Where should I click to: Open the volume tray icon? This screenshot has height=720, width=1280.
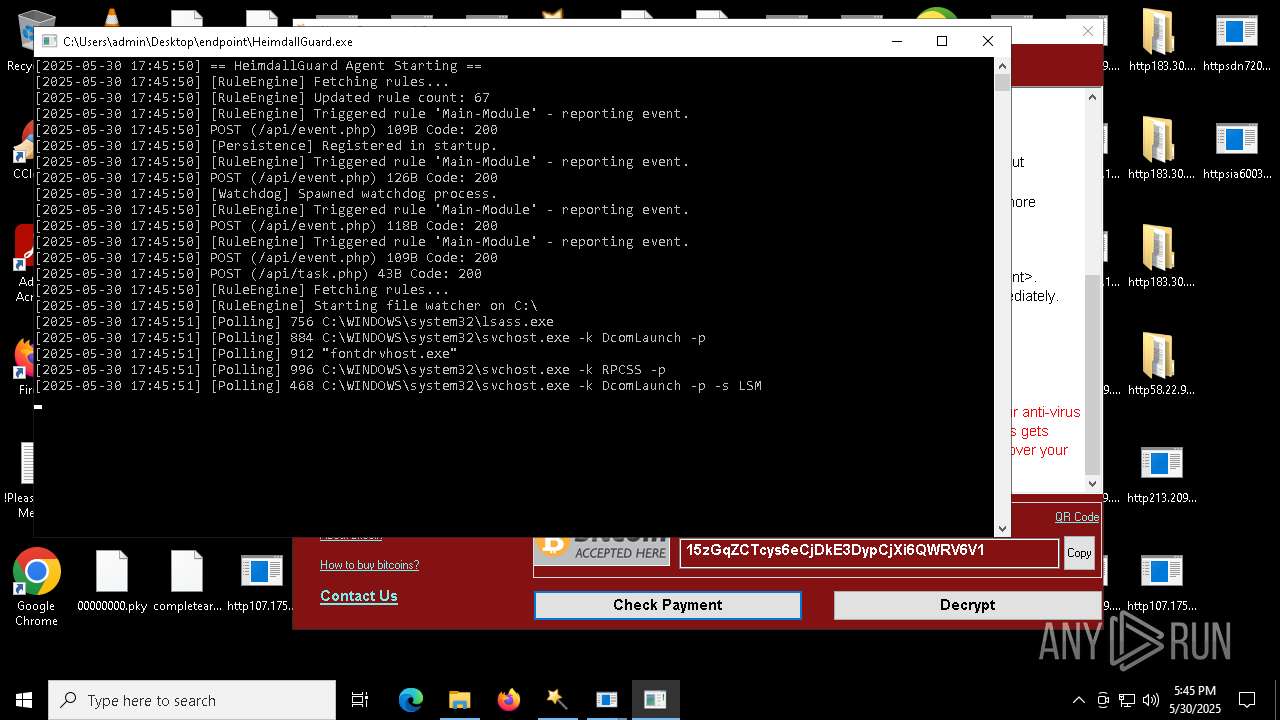click(x=1151, y=700)
